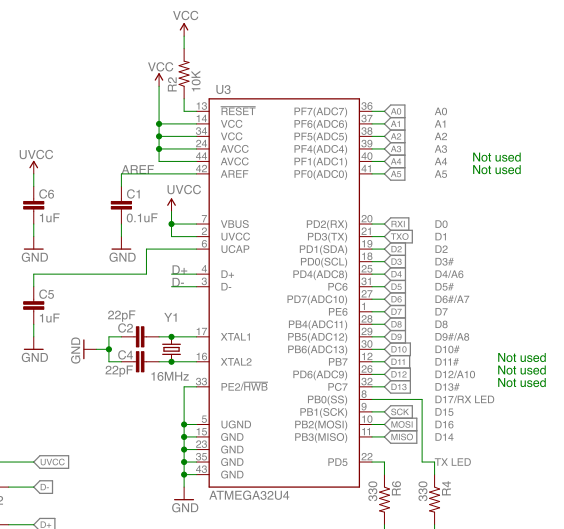Image resolution: width=564 pixels, height=529 pixels.
Task: Click the 0.1uF value of capacitor C1
Action: point(142,218)
